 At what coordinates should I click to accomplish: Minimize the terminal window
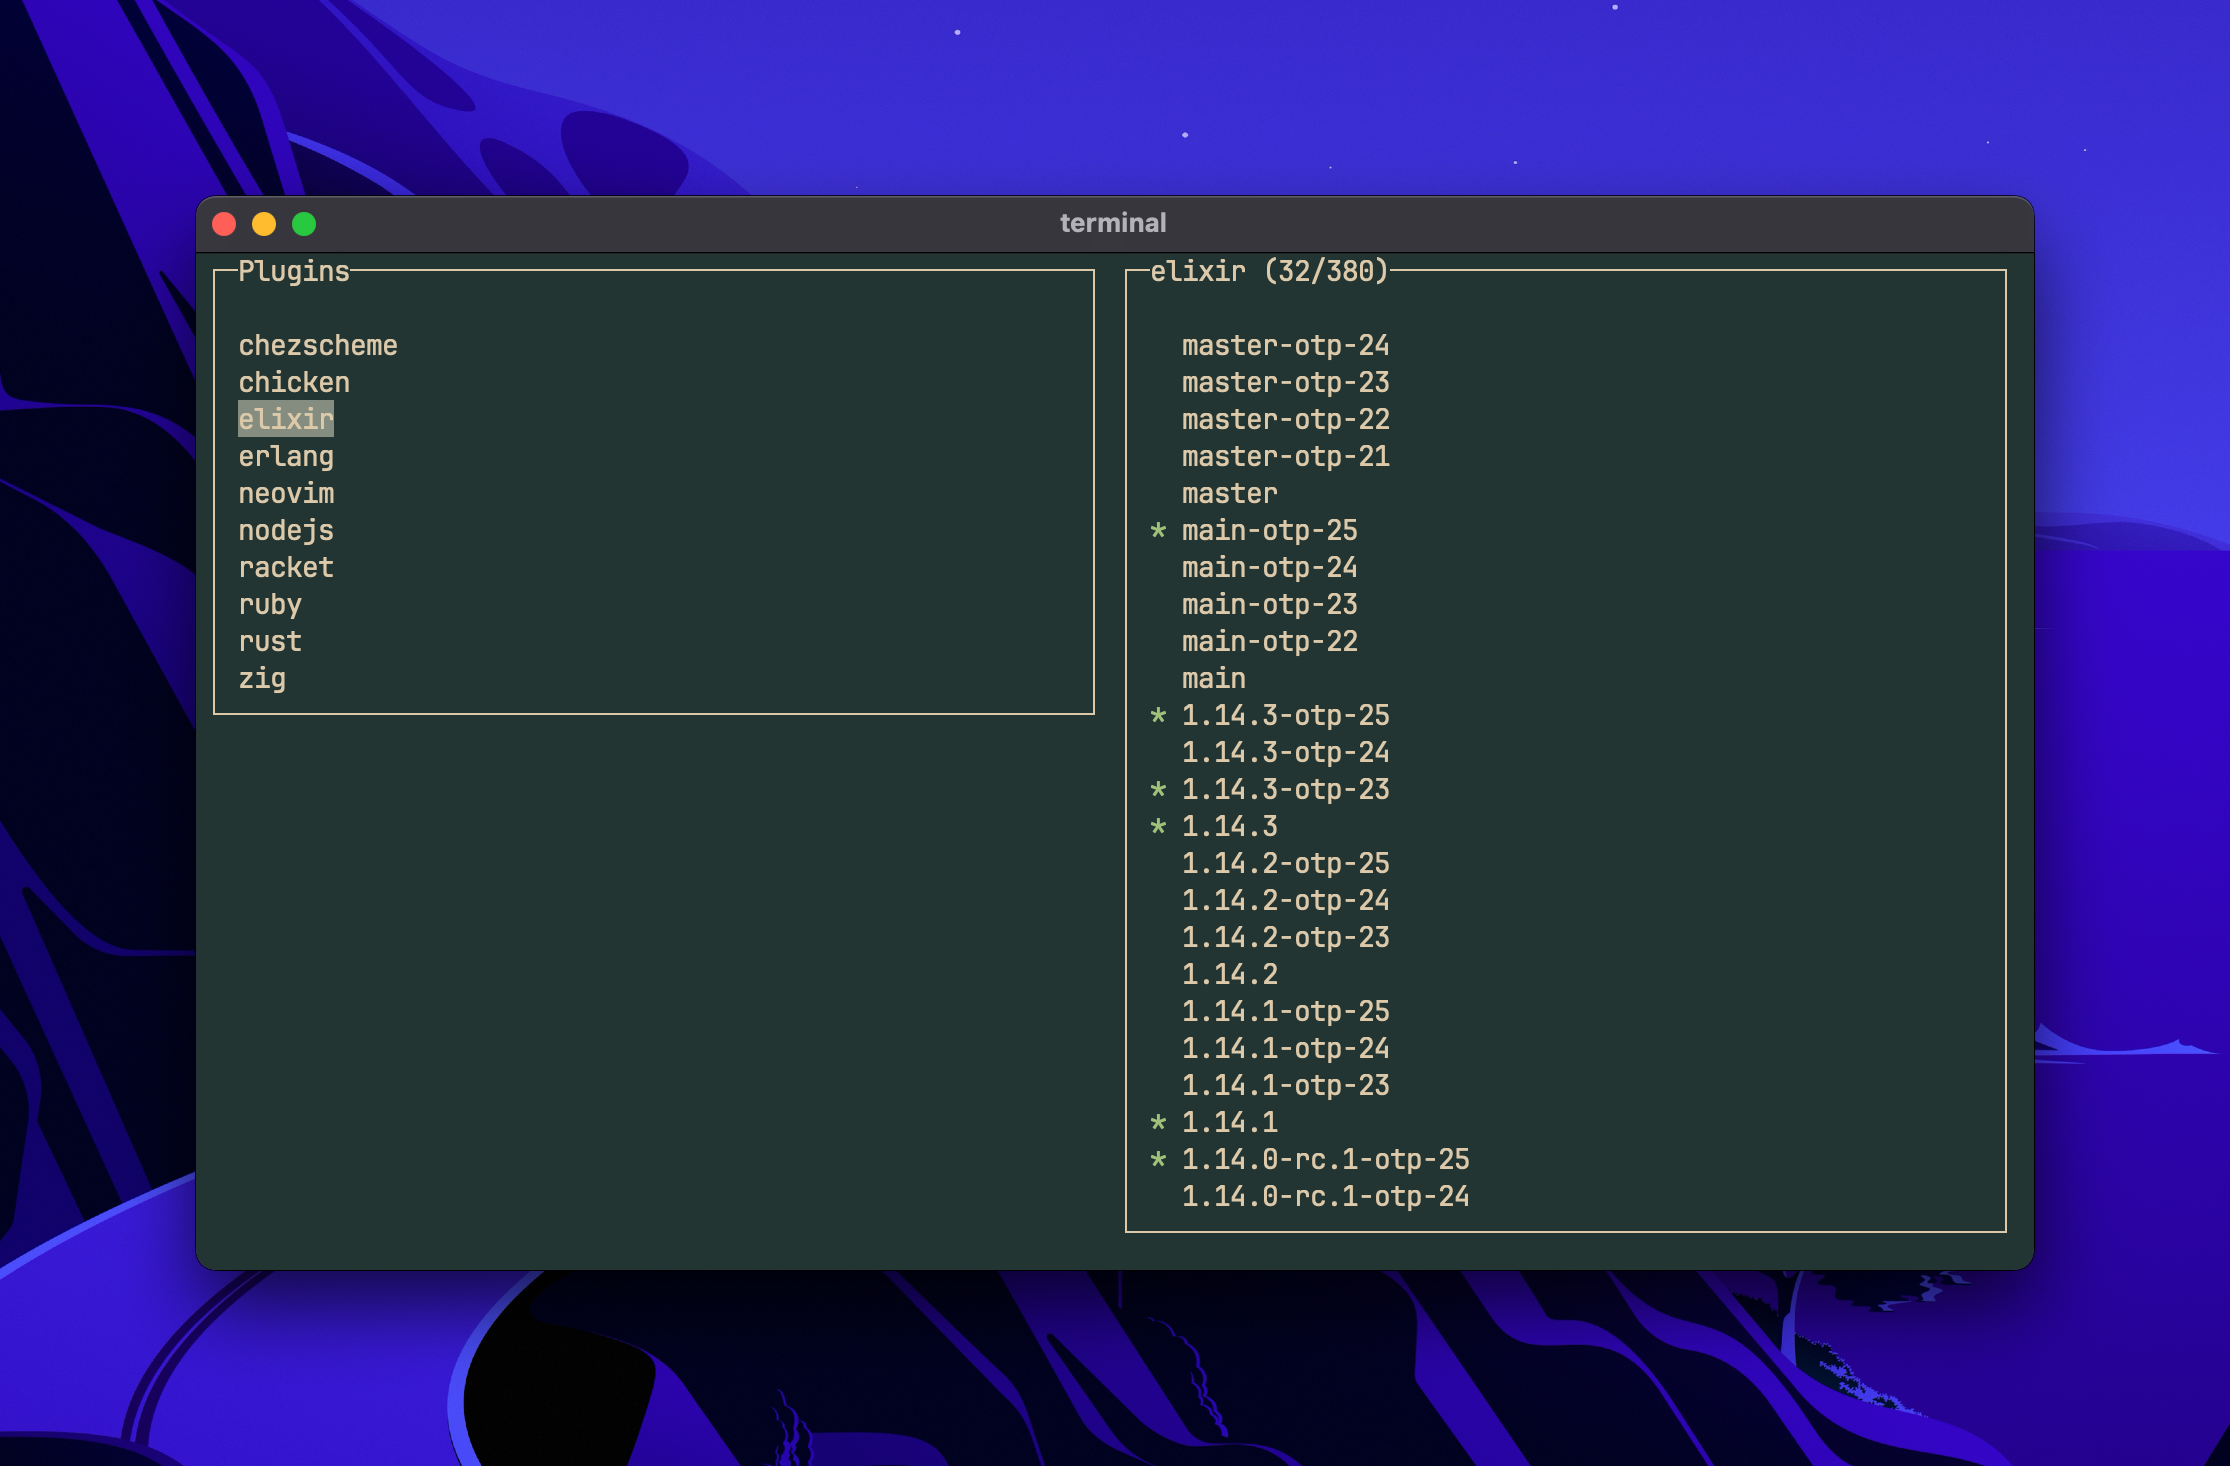click(264, 224)
